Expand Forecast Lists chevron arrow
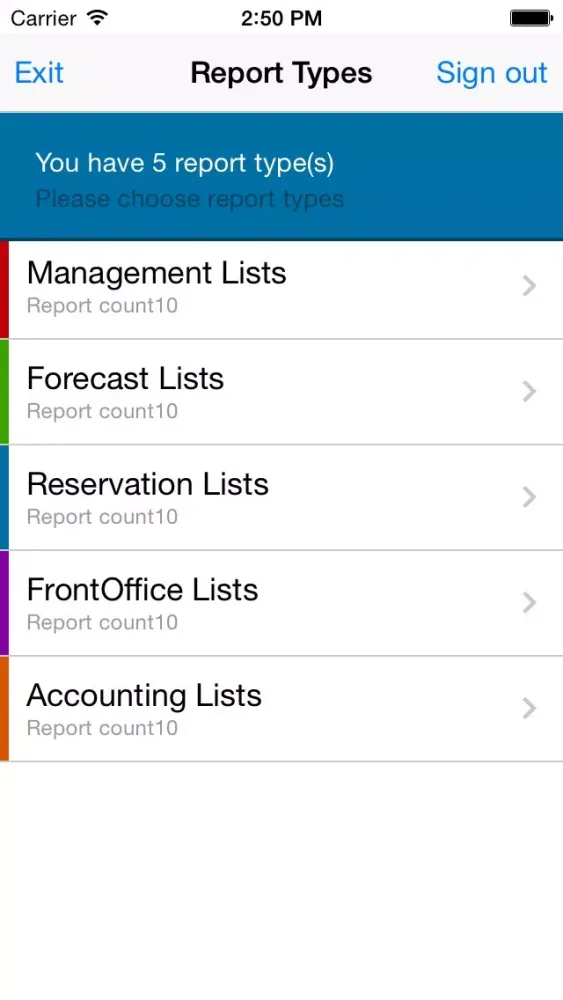The height and width of the screenshot is (1000, 563). pyautogui.click(x=529, y=392)
